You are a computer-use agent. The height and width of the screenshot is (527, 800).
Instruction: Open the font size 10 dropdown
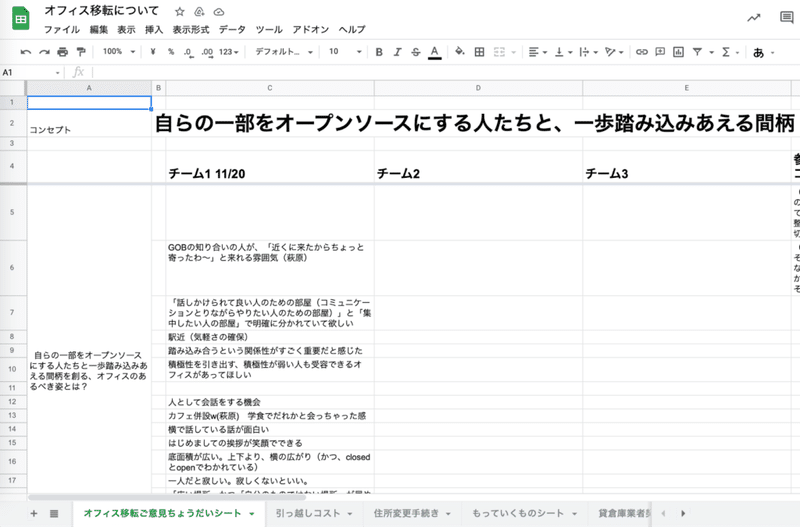(x=345, y=52)
